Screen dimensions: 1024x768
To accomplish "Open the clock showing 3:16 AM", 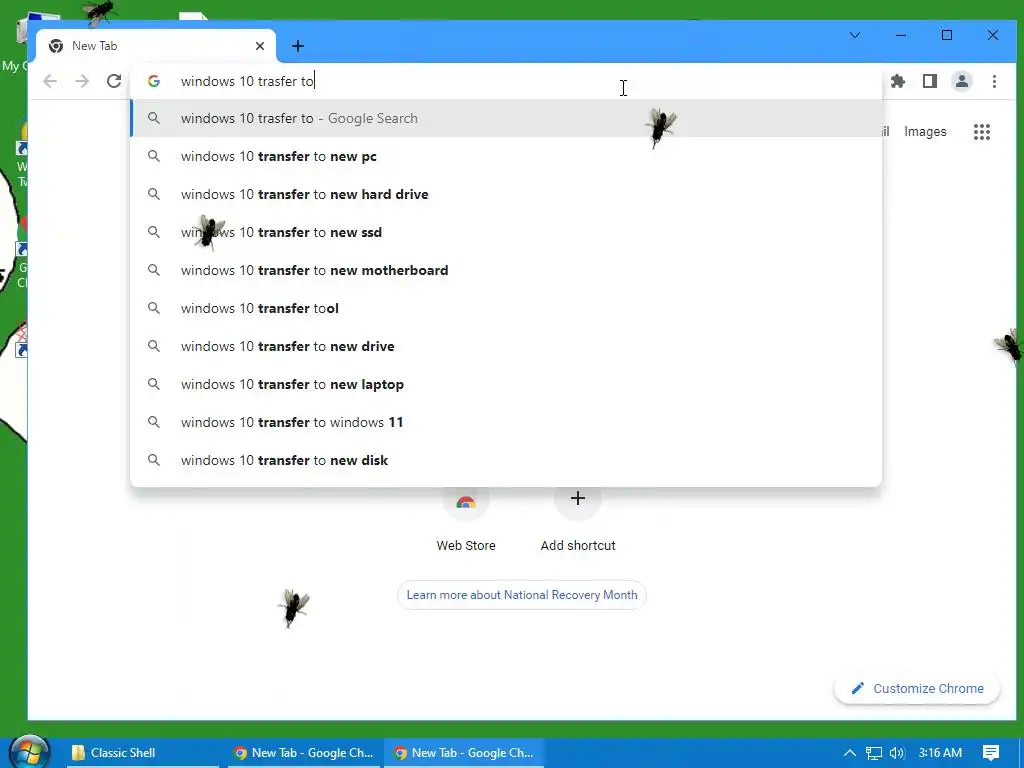I will click(x=940, y=753).
